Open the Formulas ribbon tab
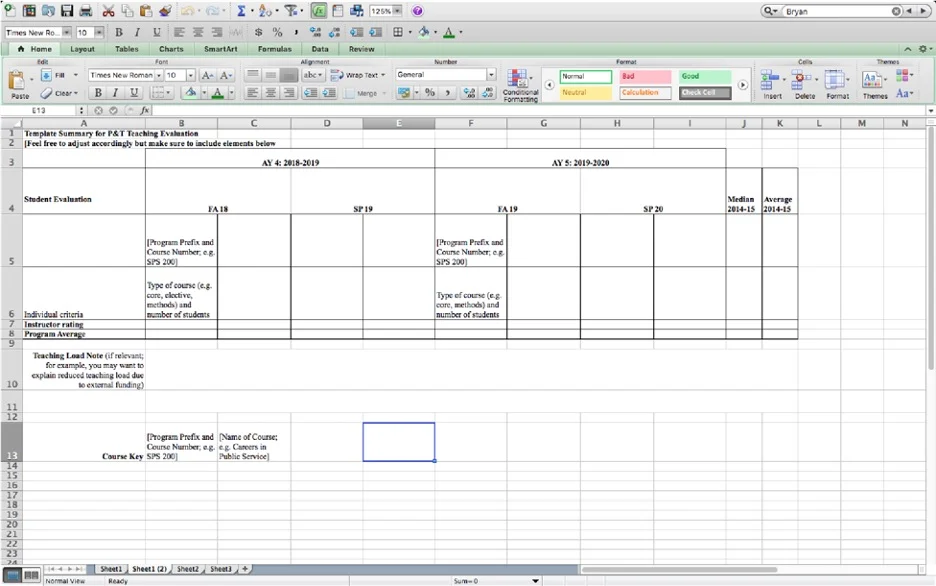Screen dimensions: 936x586 click(x=275, y=49)
